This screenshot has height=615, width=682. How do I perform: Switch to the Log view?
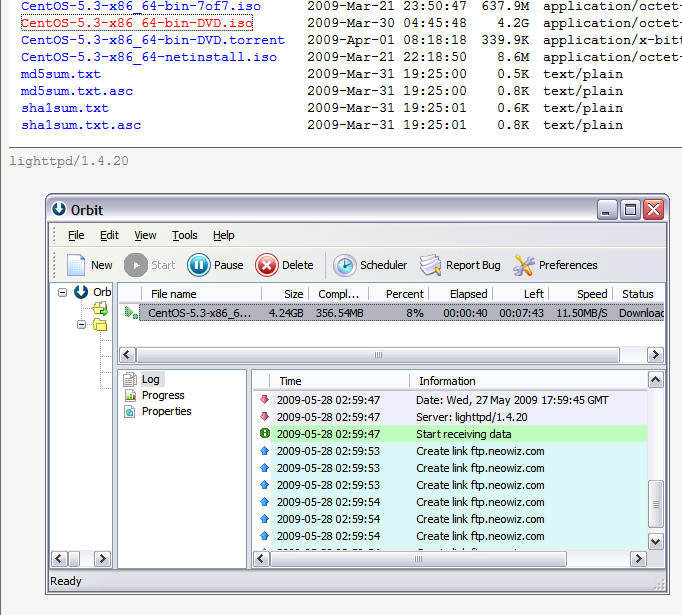(150, 379)
